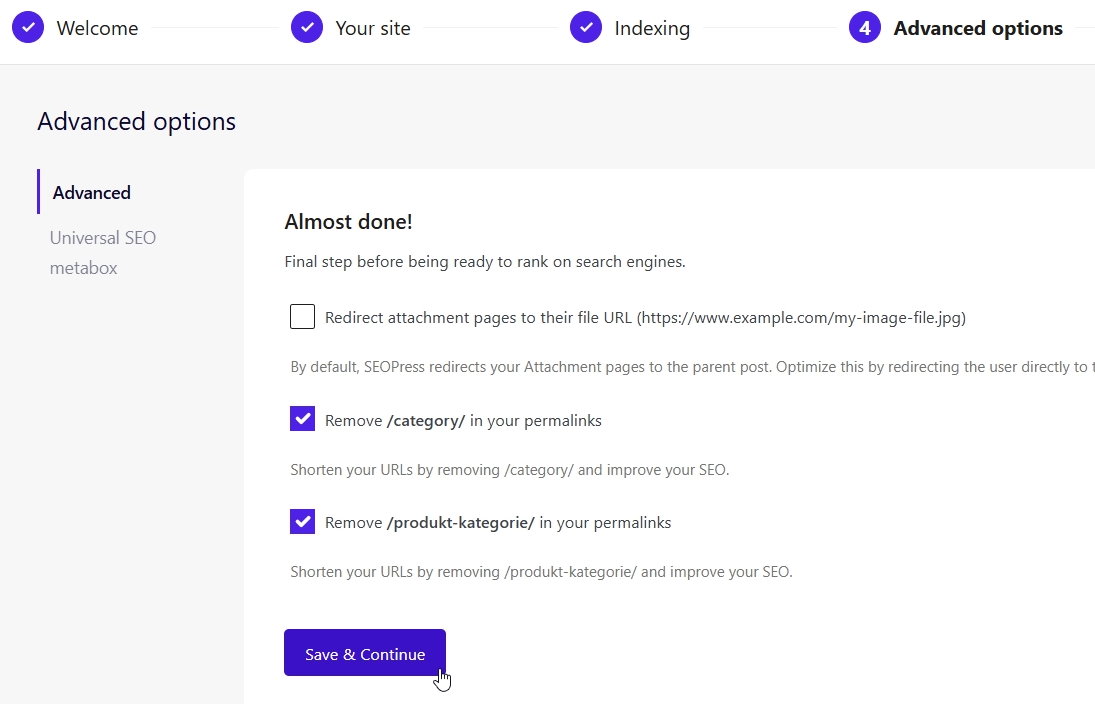Return to the Indexing step label

pos(652,28)
